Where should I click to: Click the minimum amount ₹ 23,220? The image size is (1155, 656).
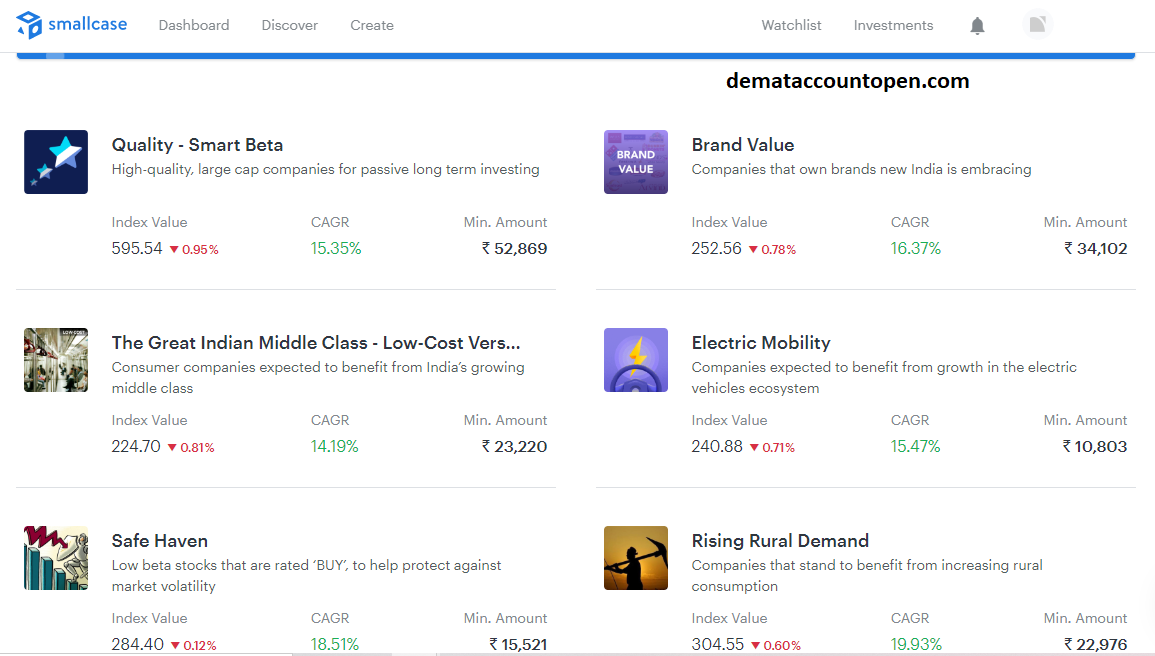514,447
